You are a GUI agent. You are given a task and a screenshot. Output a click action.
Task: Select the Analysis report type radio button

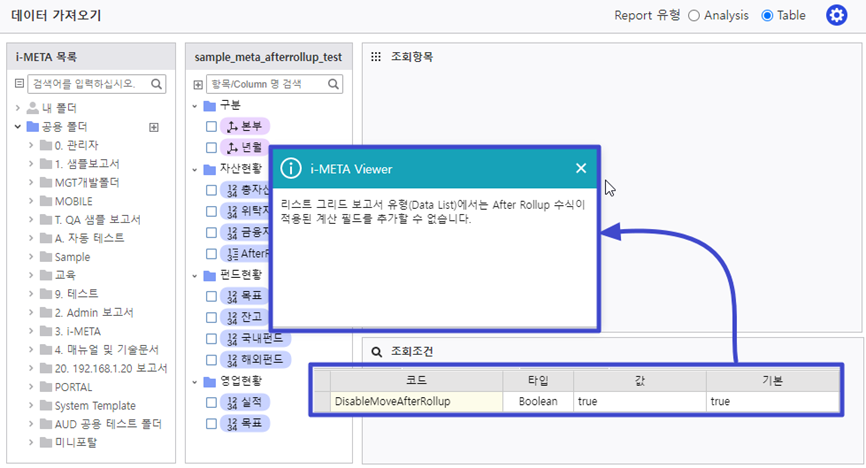[694, 16]
